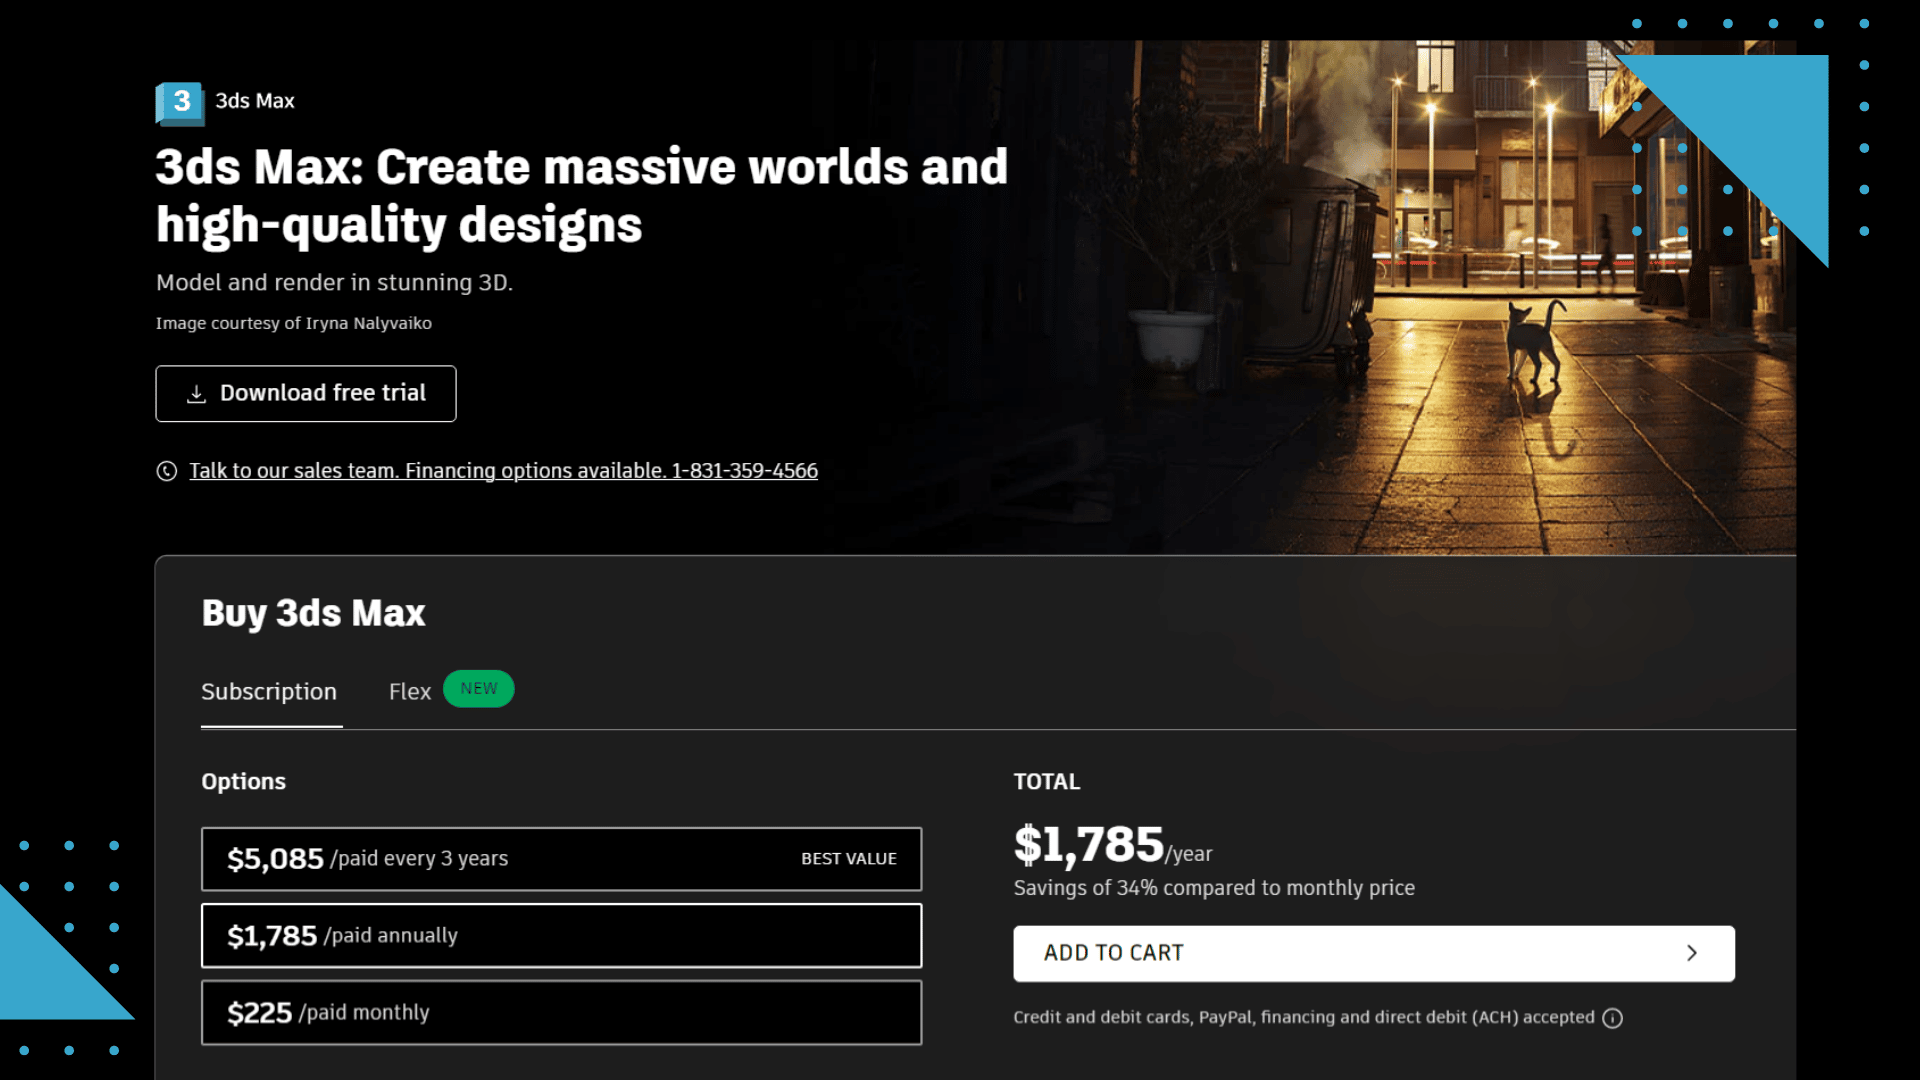Screen dimensions: 1920x1080
Task: Select the Flex tab
Action: pos(410,691)
